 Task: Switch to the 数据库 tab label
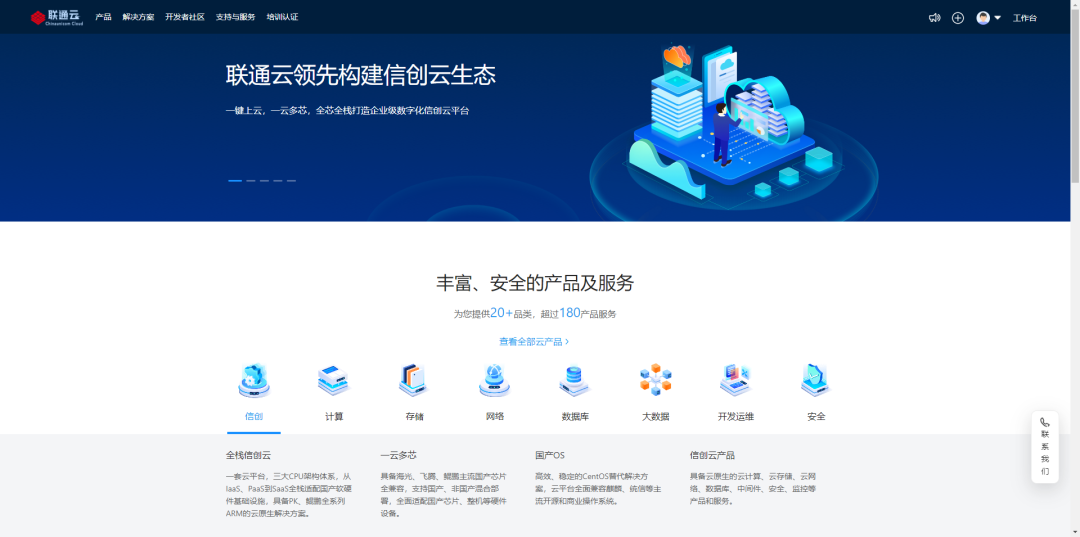[575, 417]
